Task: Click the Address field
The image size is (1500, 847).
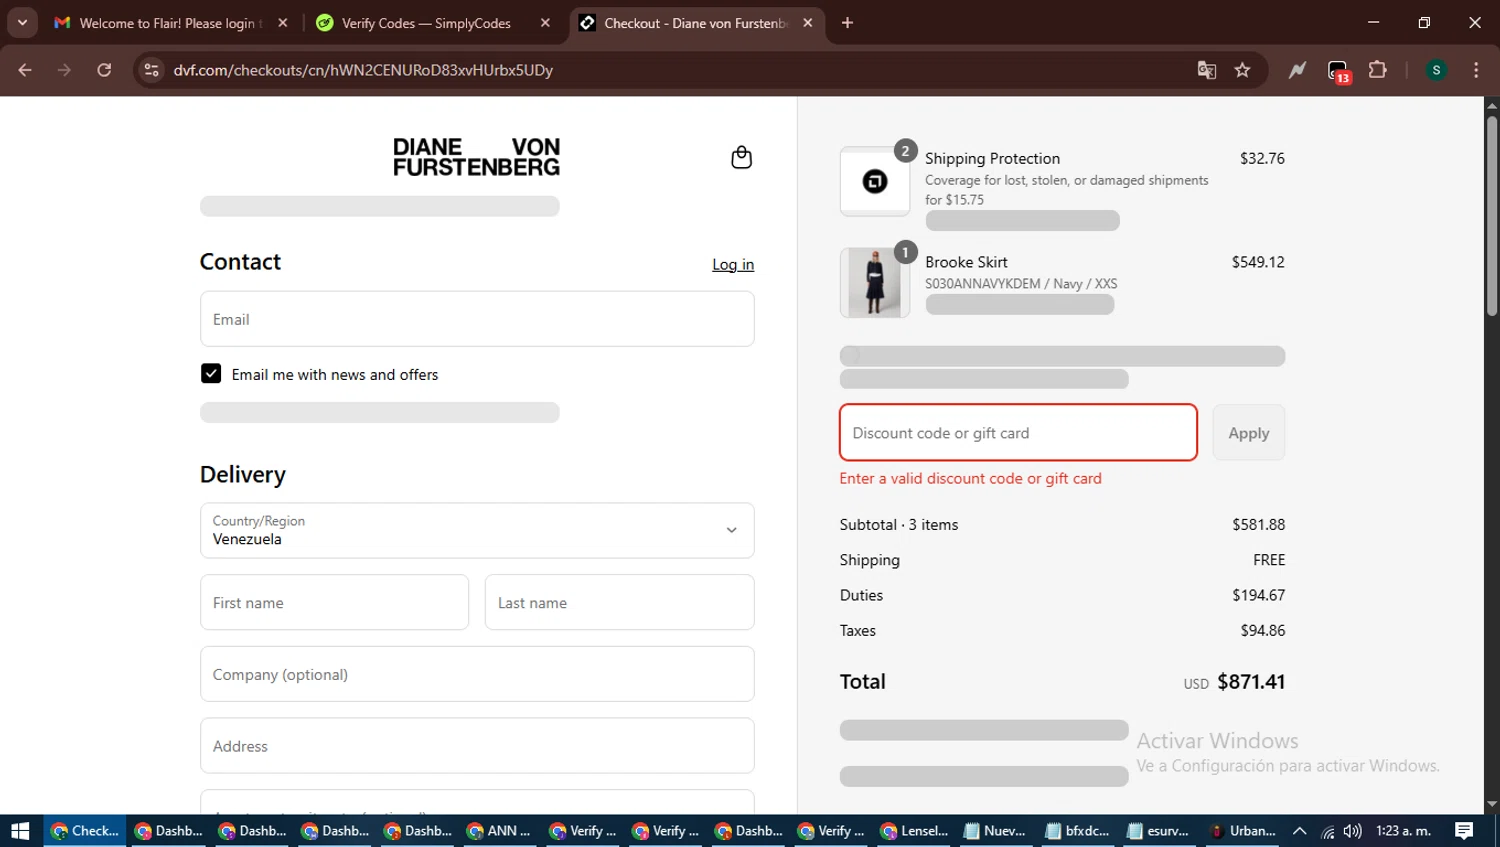Action: tap(477, 746)
